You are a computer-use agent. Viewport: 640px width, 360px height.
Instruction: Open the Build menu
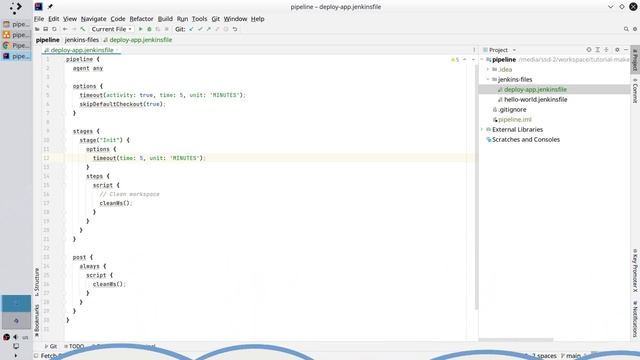point(165,19)
